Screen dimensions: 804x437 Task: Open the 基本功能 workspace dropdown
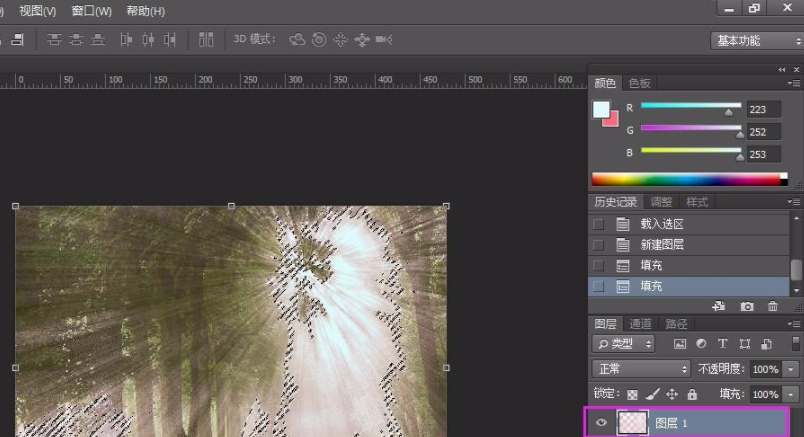[x=751, y=40]
